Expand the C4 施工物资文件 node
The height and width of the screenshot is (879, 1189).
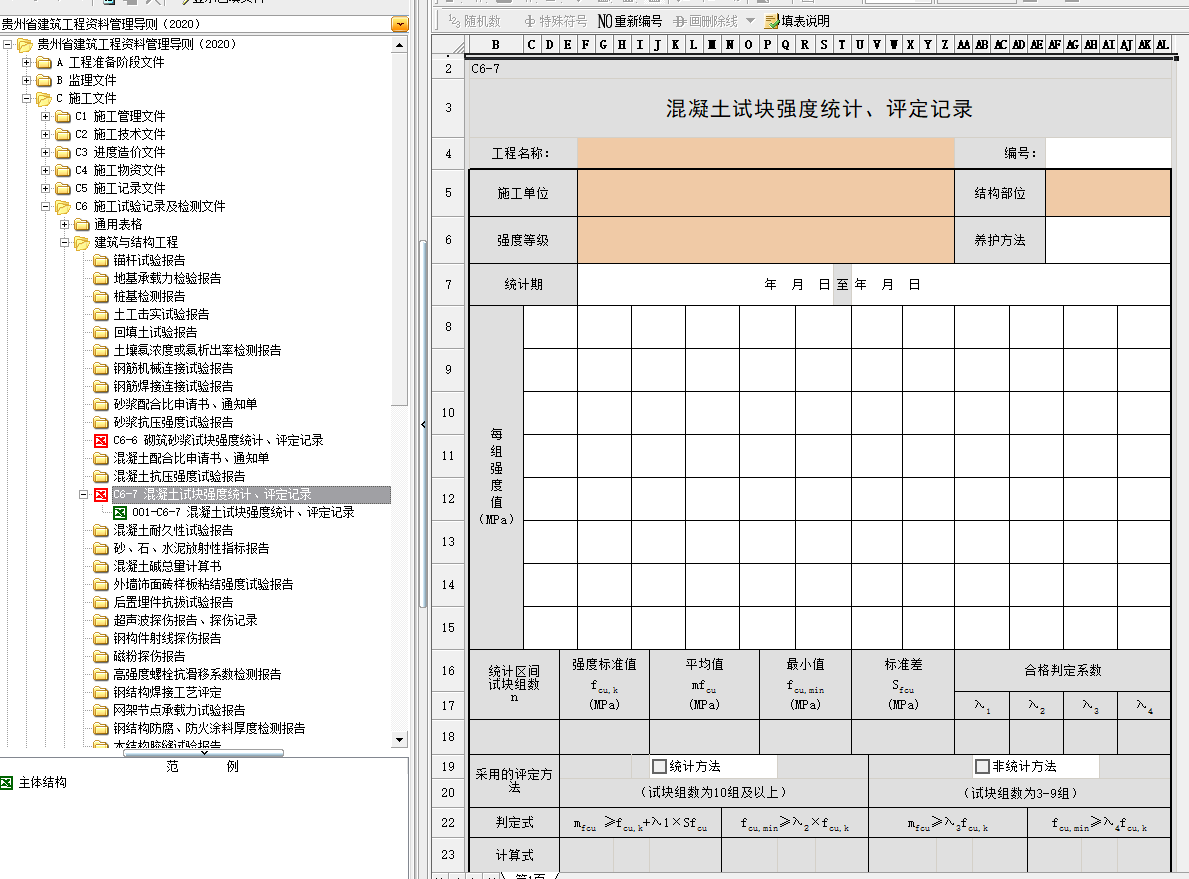tap(45, 171)
